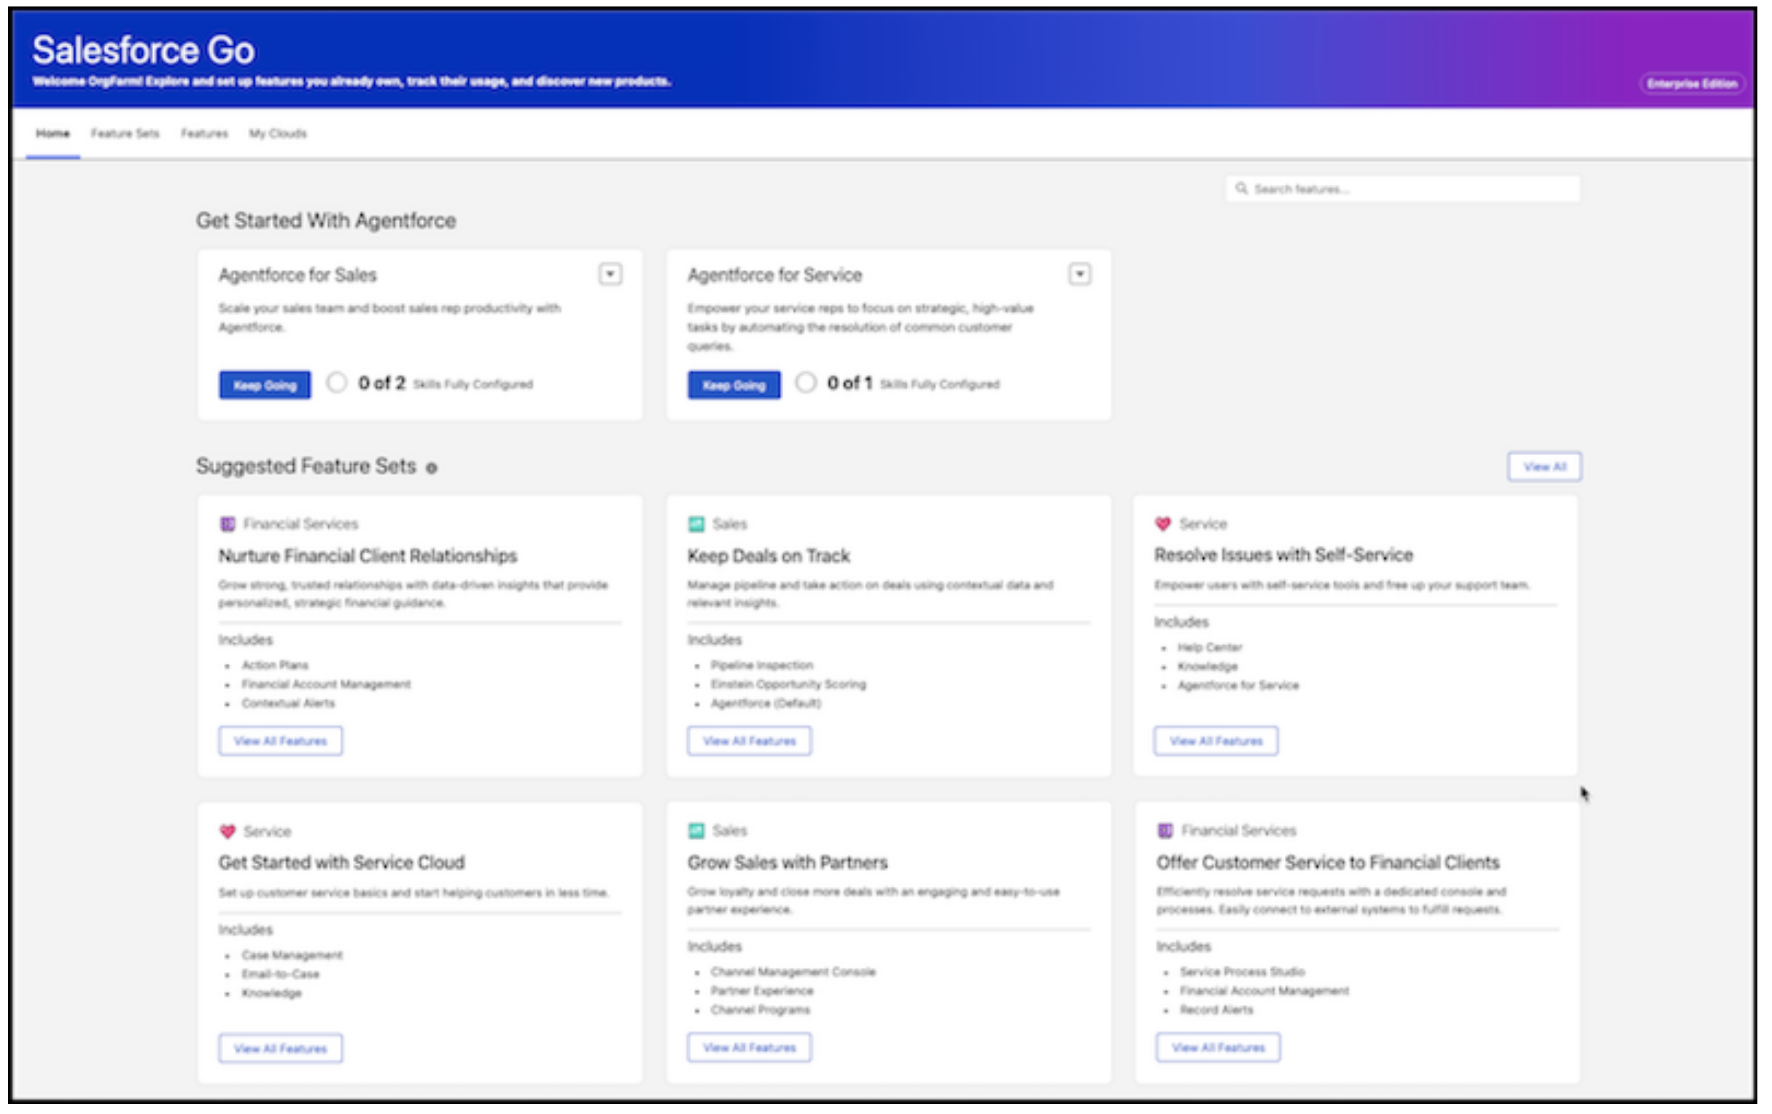1772x1114 pixels.
Task: Click the Sales icon on Keep Deals on Track card
Action: [696, 524]
